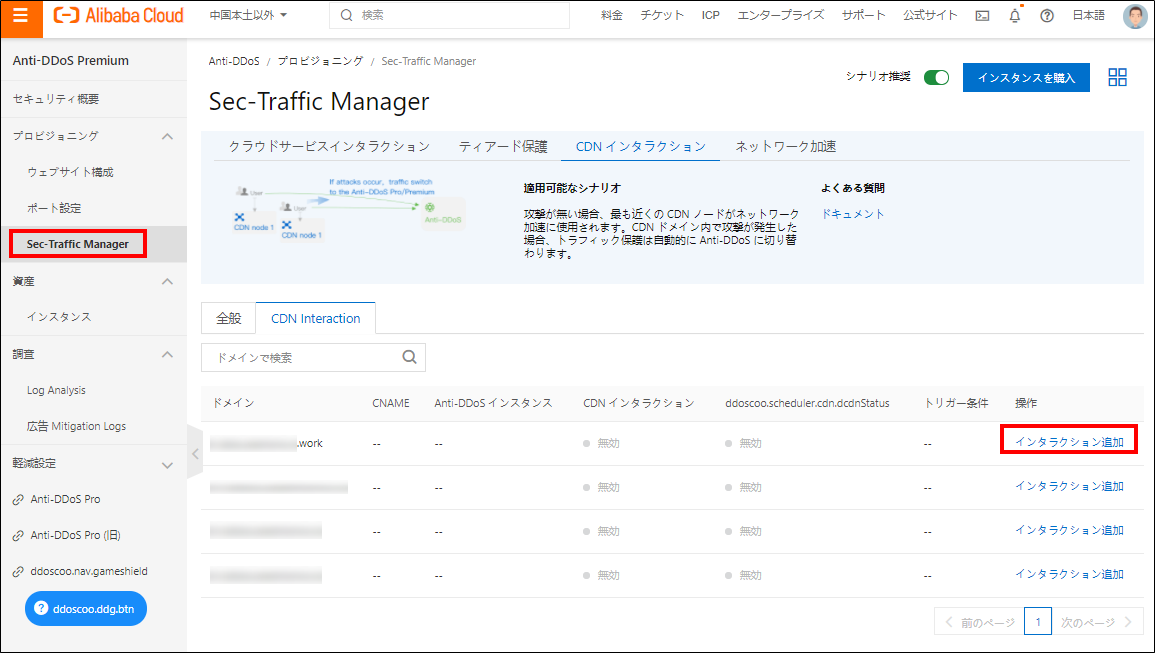Open the 中国本土以外 region dropdown

[248, 15]
